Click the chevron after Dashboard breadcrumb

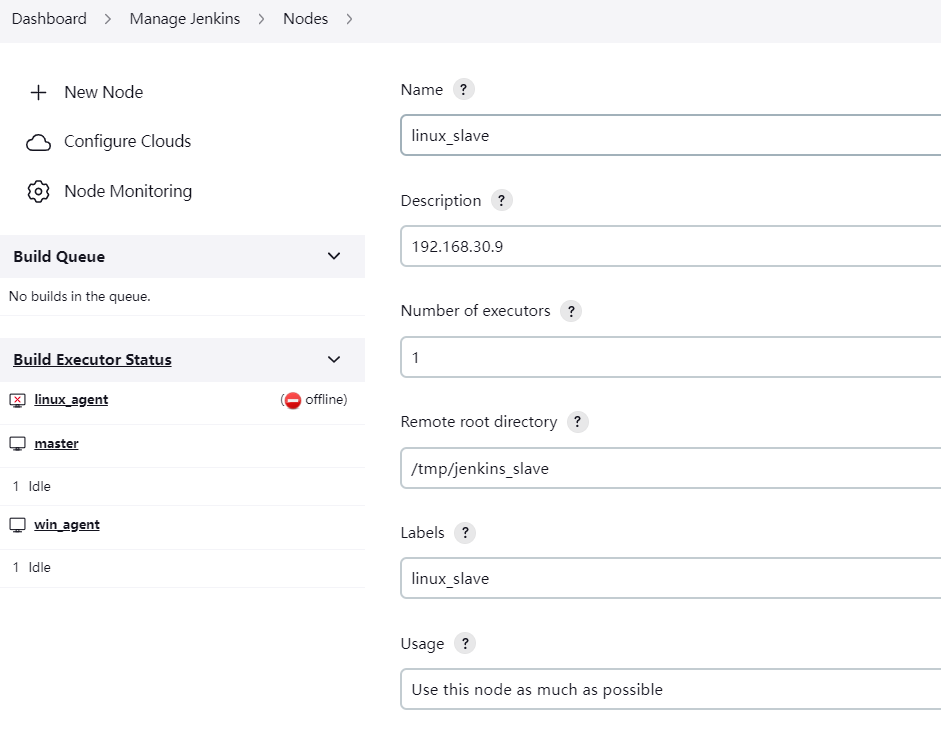[108, 19]
